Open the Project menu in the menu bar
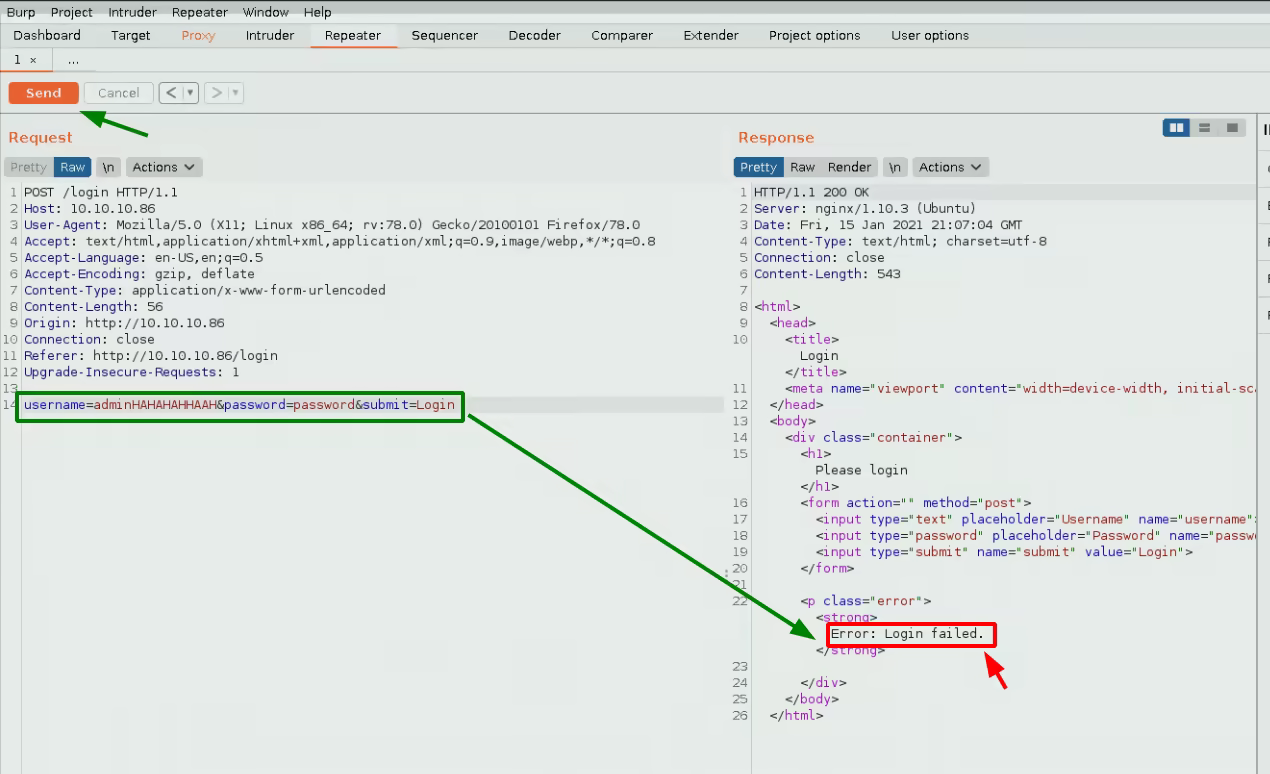 pos(71,12)
